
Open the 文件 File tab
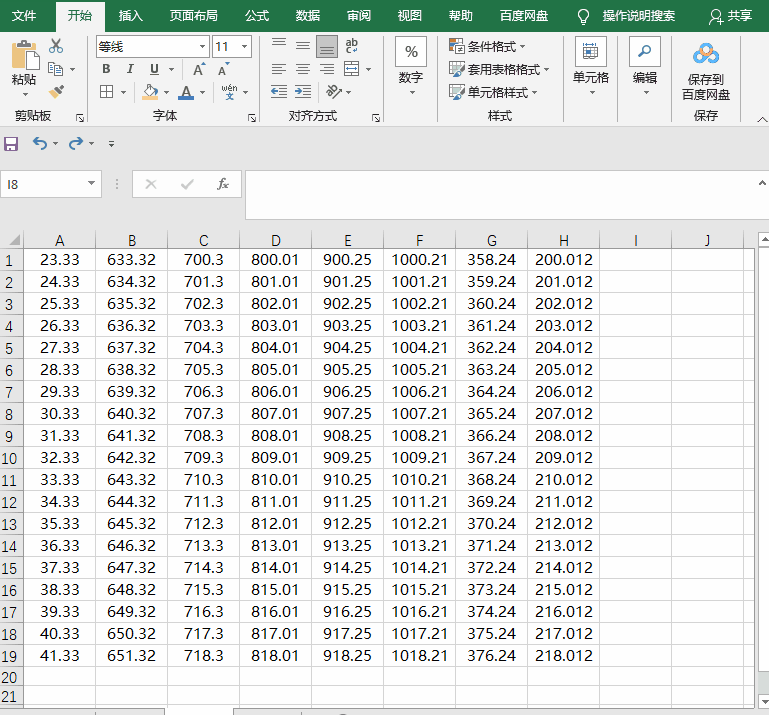(x=24, y=16)
